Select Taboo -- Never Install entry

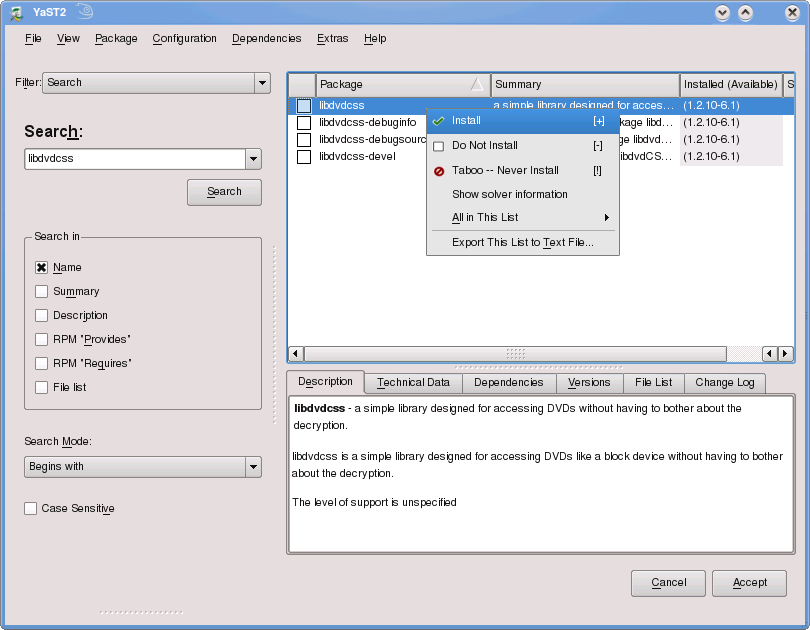coord(523,170)
